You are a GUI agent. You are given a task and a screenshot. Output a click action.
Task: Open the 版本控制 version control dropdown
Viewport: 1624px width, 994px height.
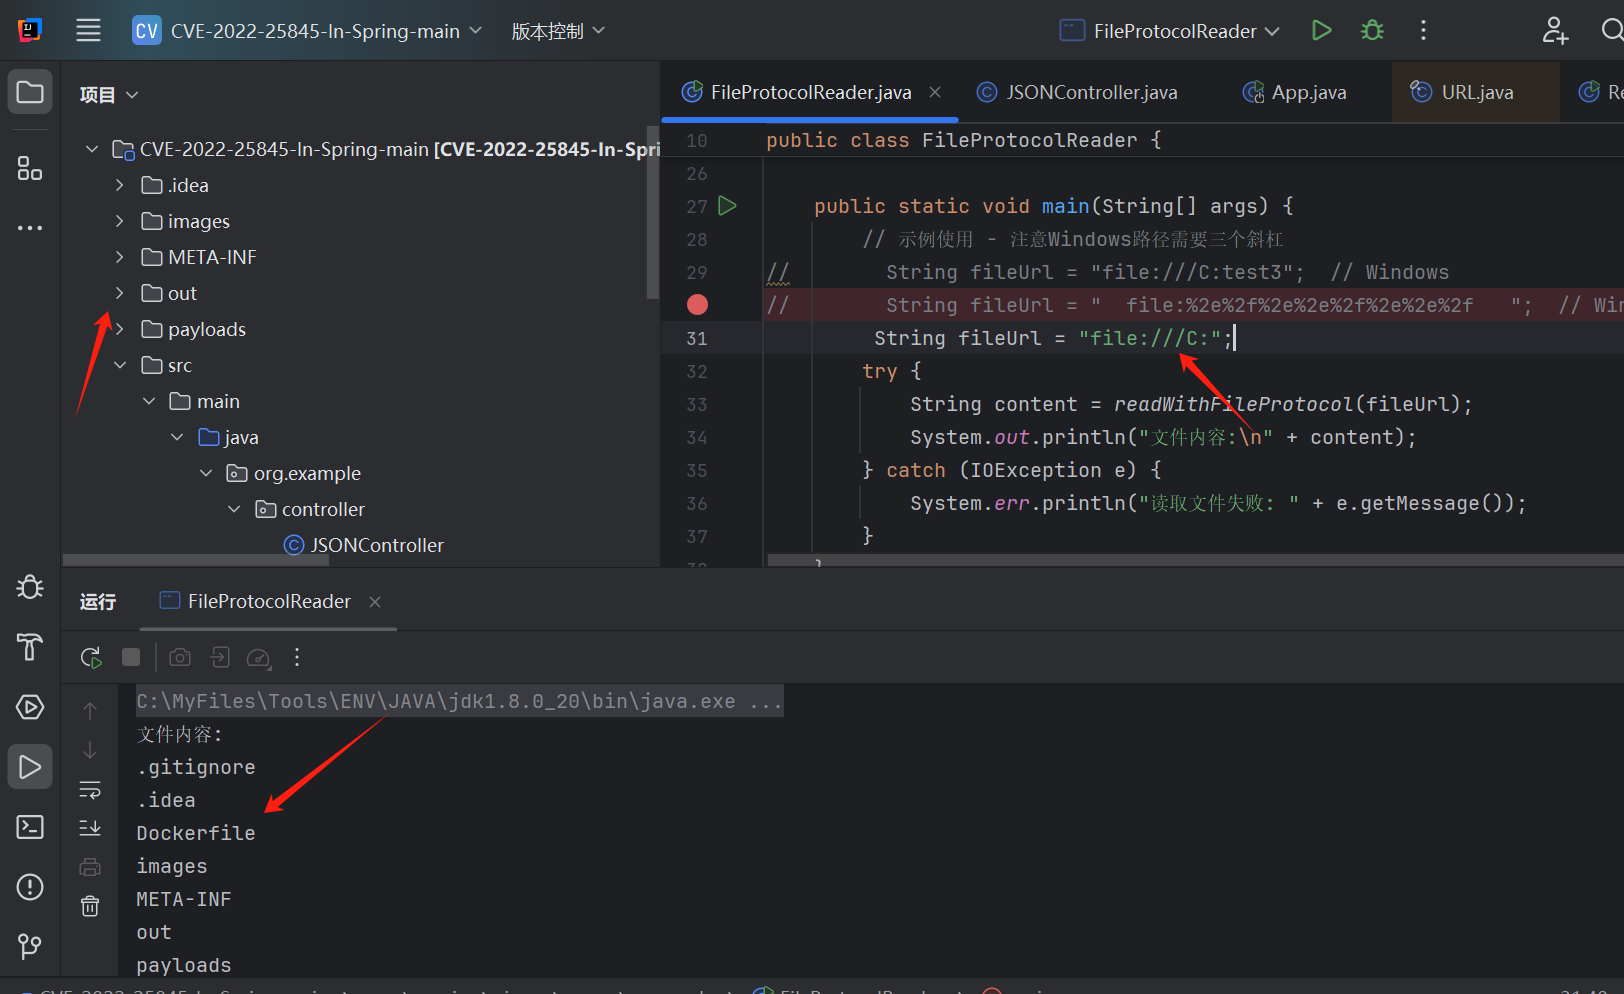(558, 31)
